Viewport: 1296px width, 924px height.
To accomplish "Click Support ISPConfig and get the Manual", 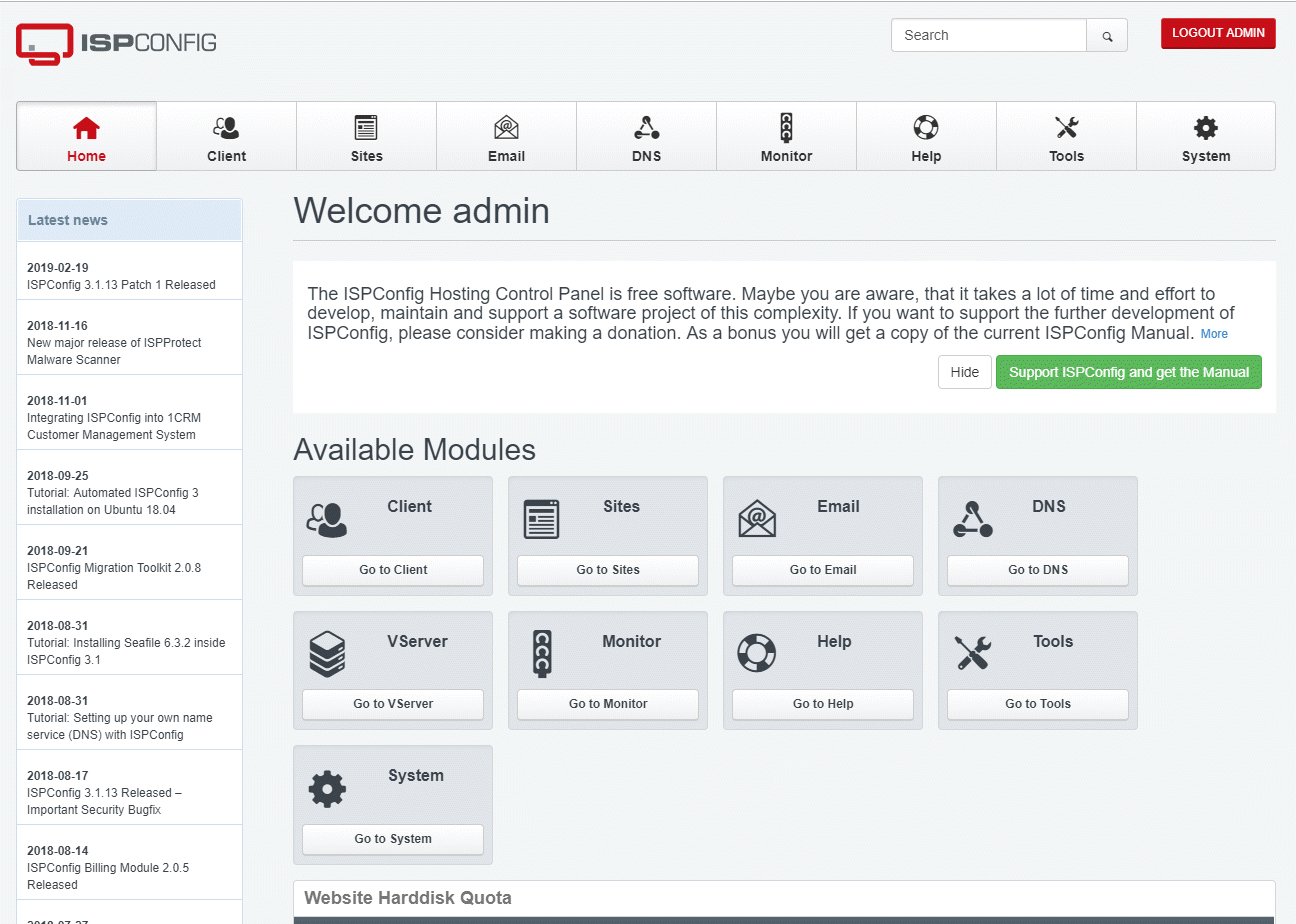I will click(1129, 372).
